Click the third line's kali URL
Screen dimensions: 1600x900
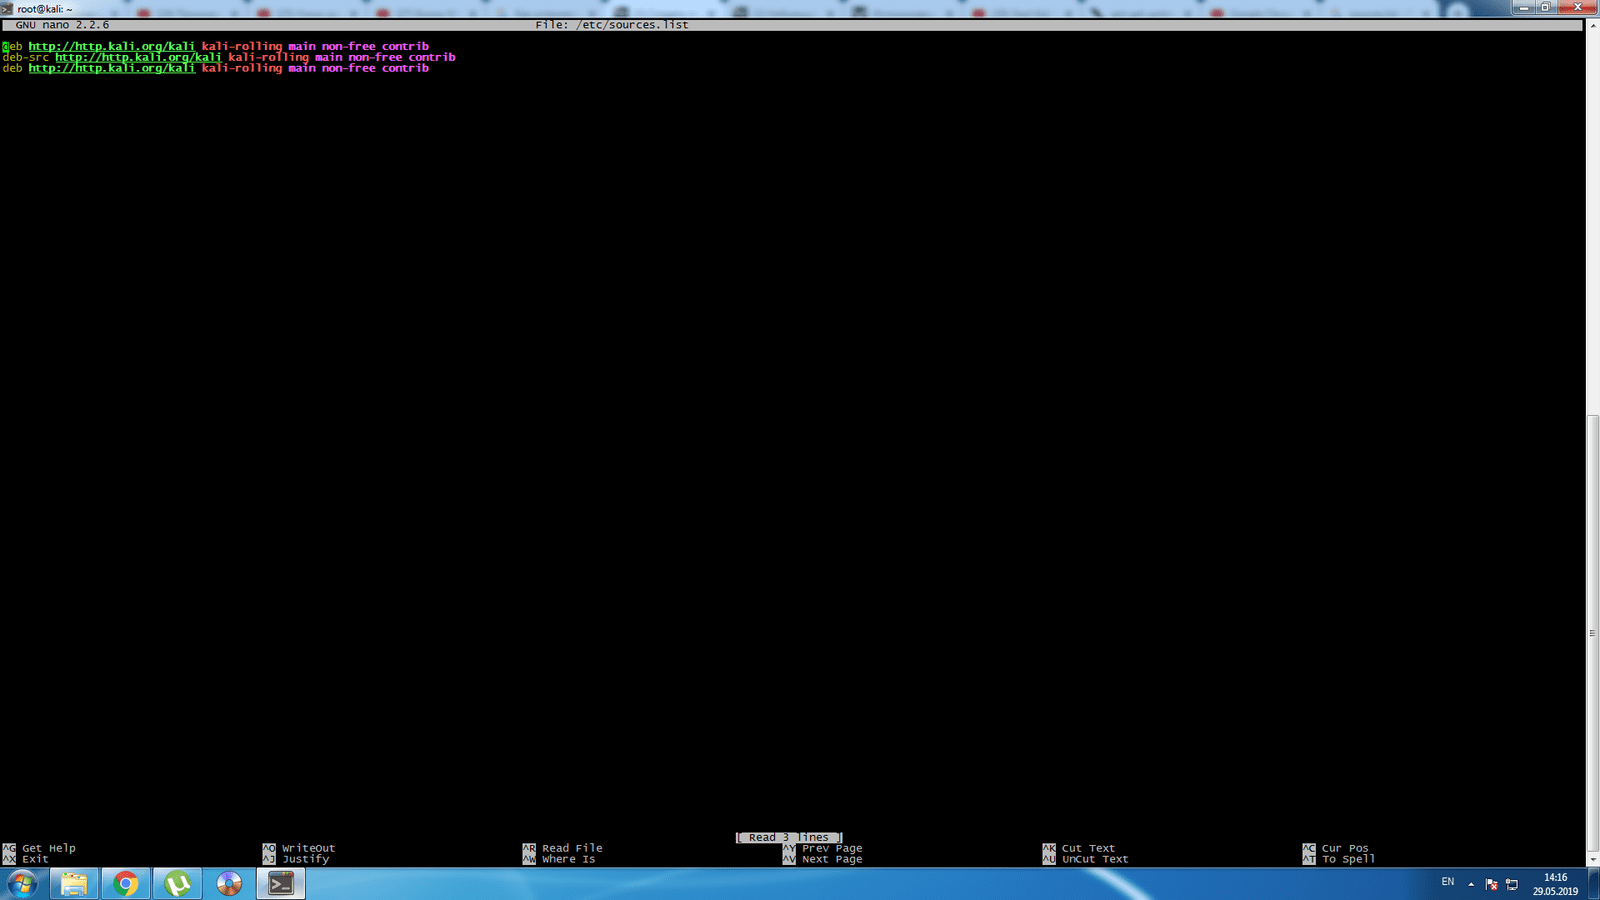point(111,68)
